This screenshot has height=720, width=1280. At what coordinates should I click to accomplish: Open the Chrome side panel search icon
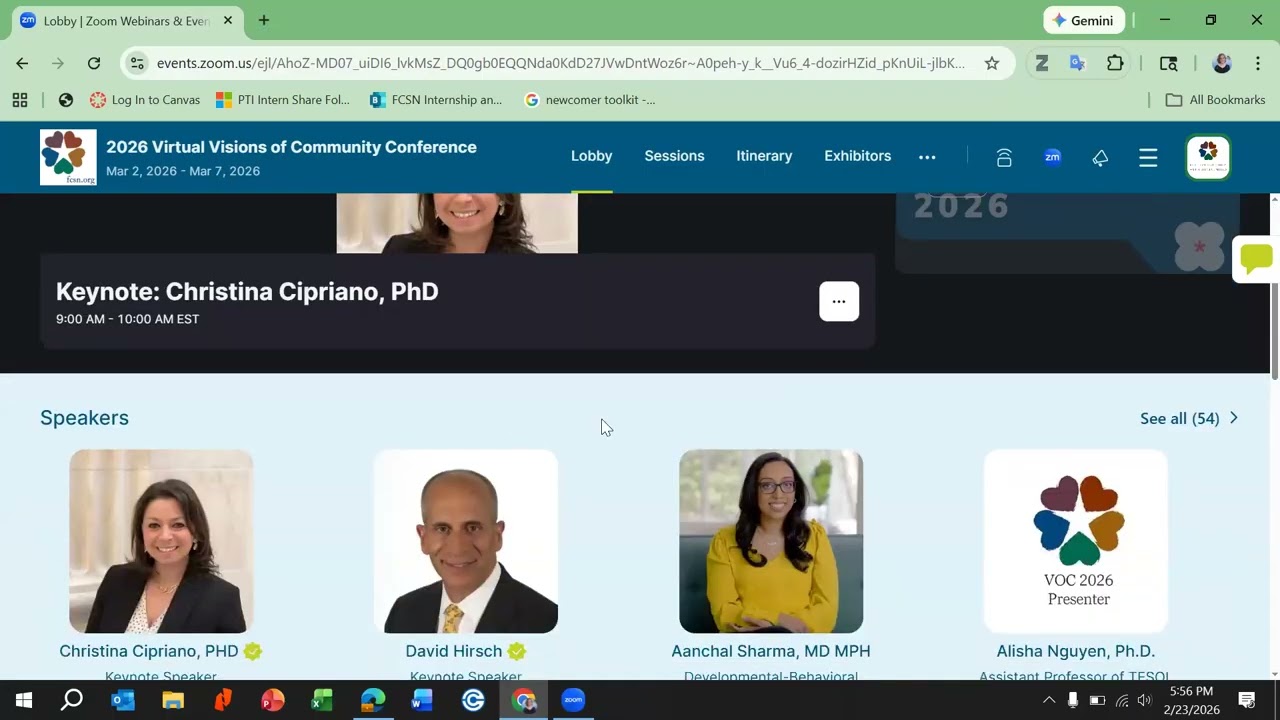pos(1168,63)
